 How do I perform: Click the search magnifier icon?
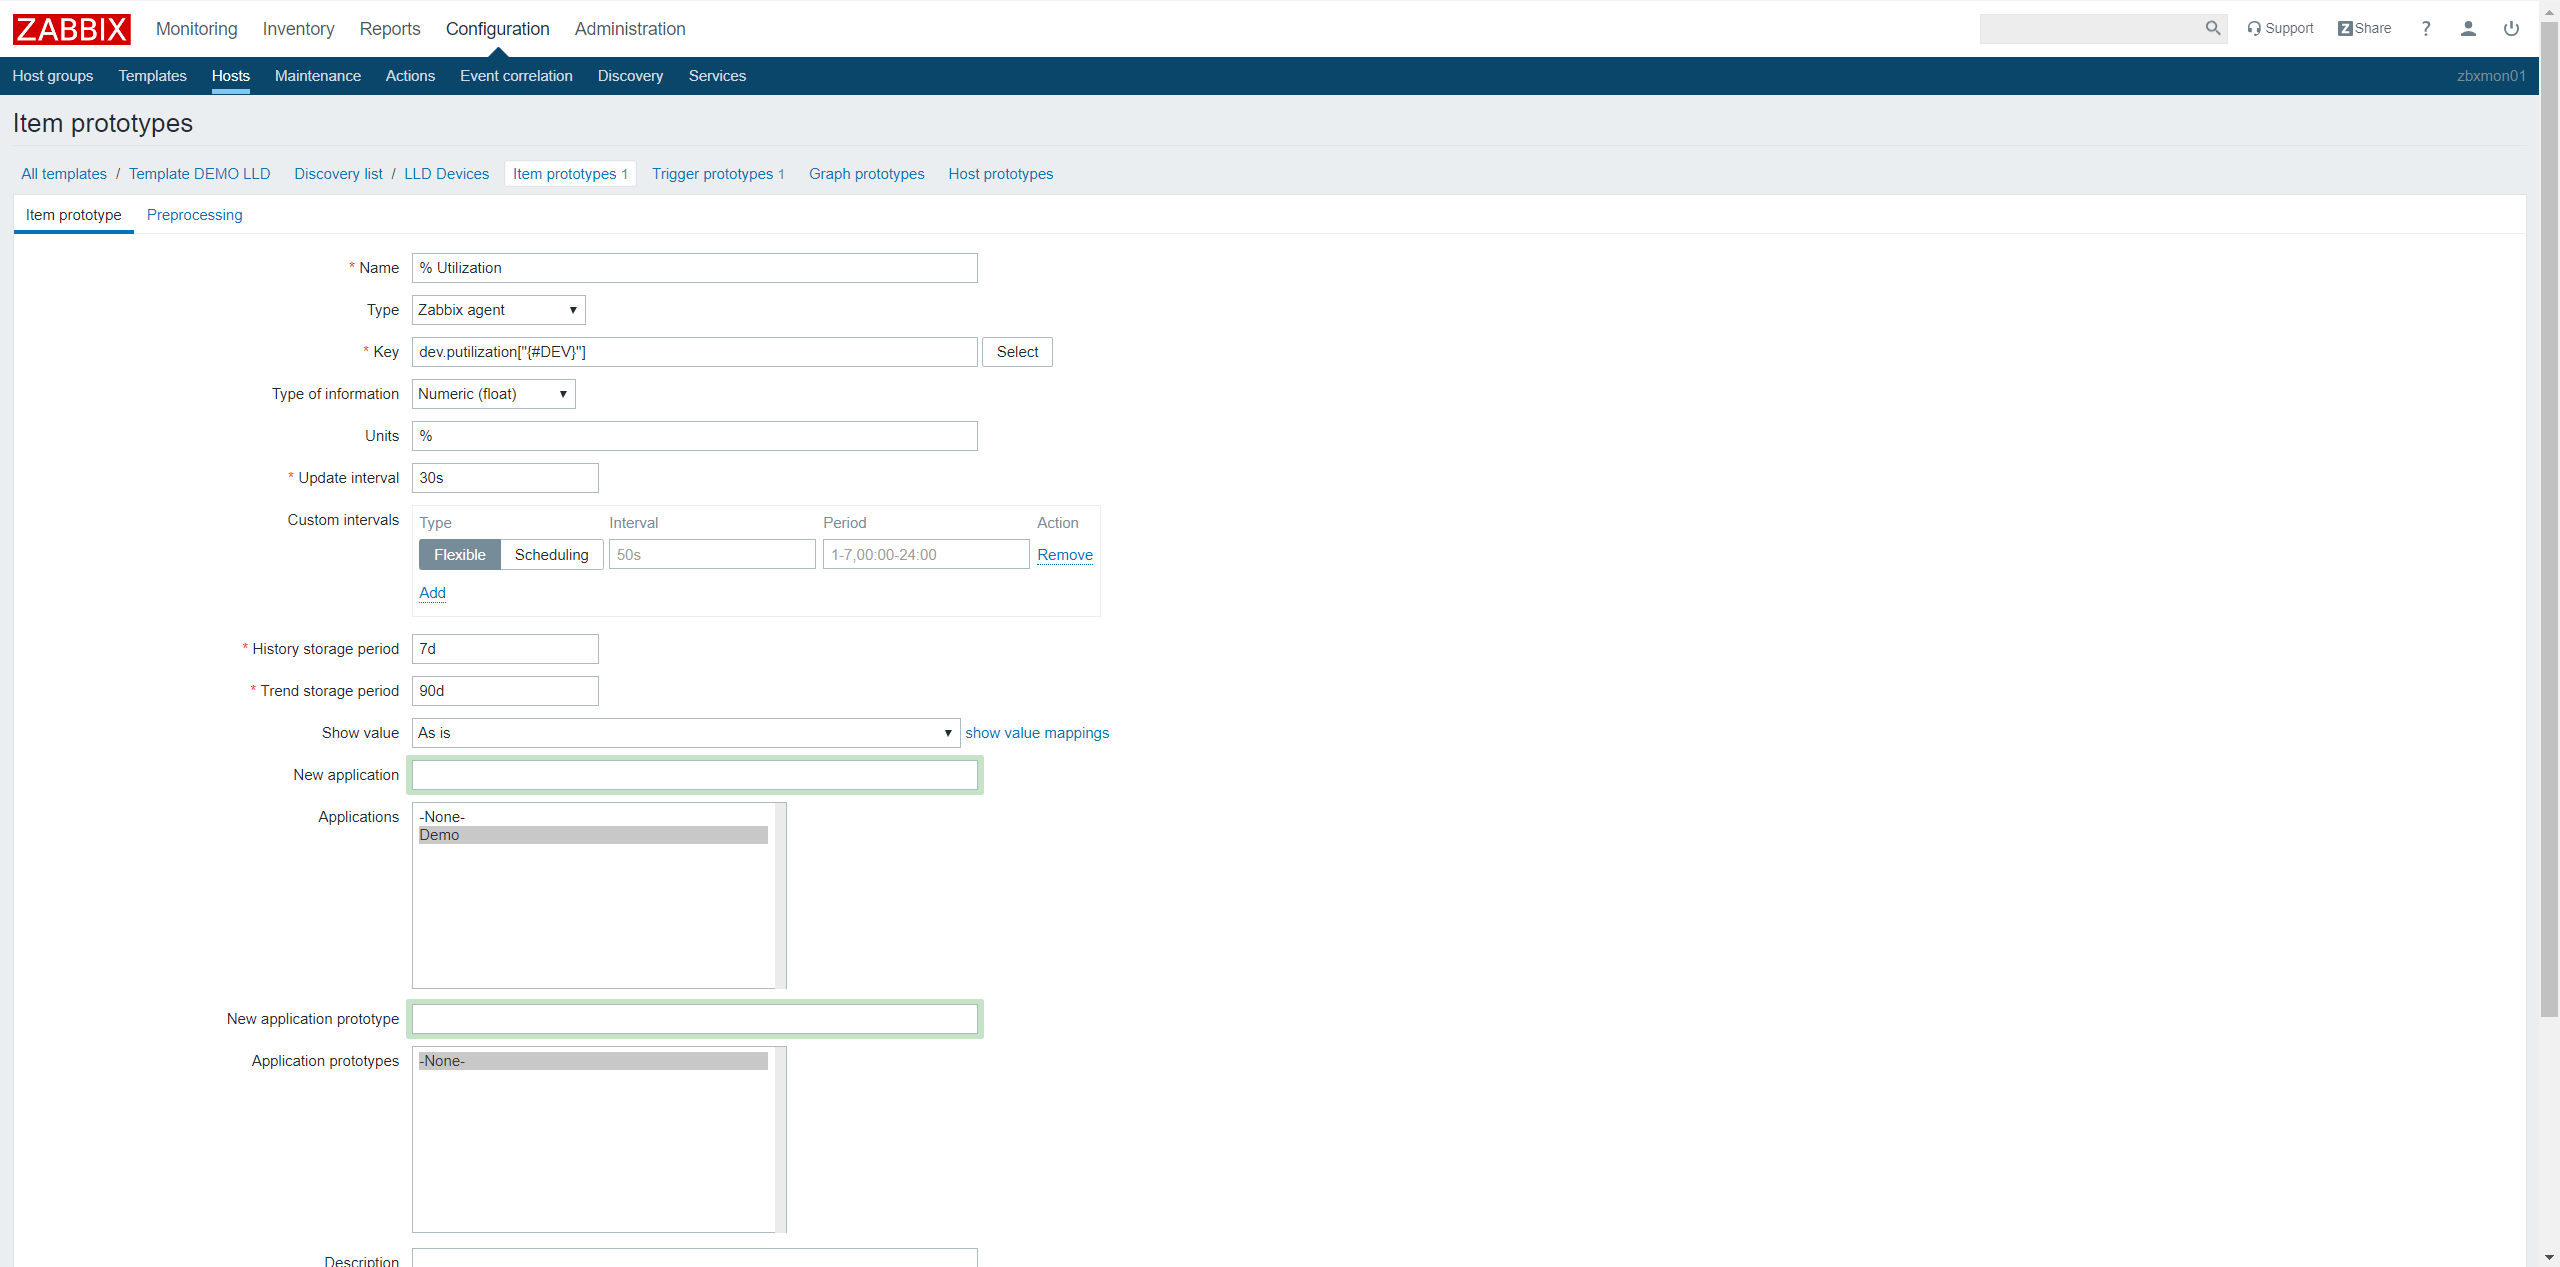tap(2212, 29)
